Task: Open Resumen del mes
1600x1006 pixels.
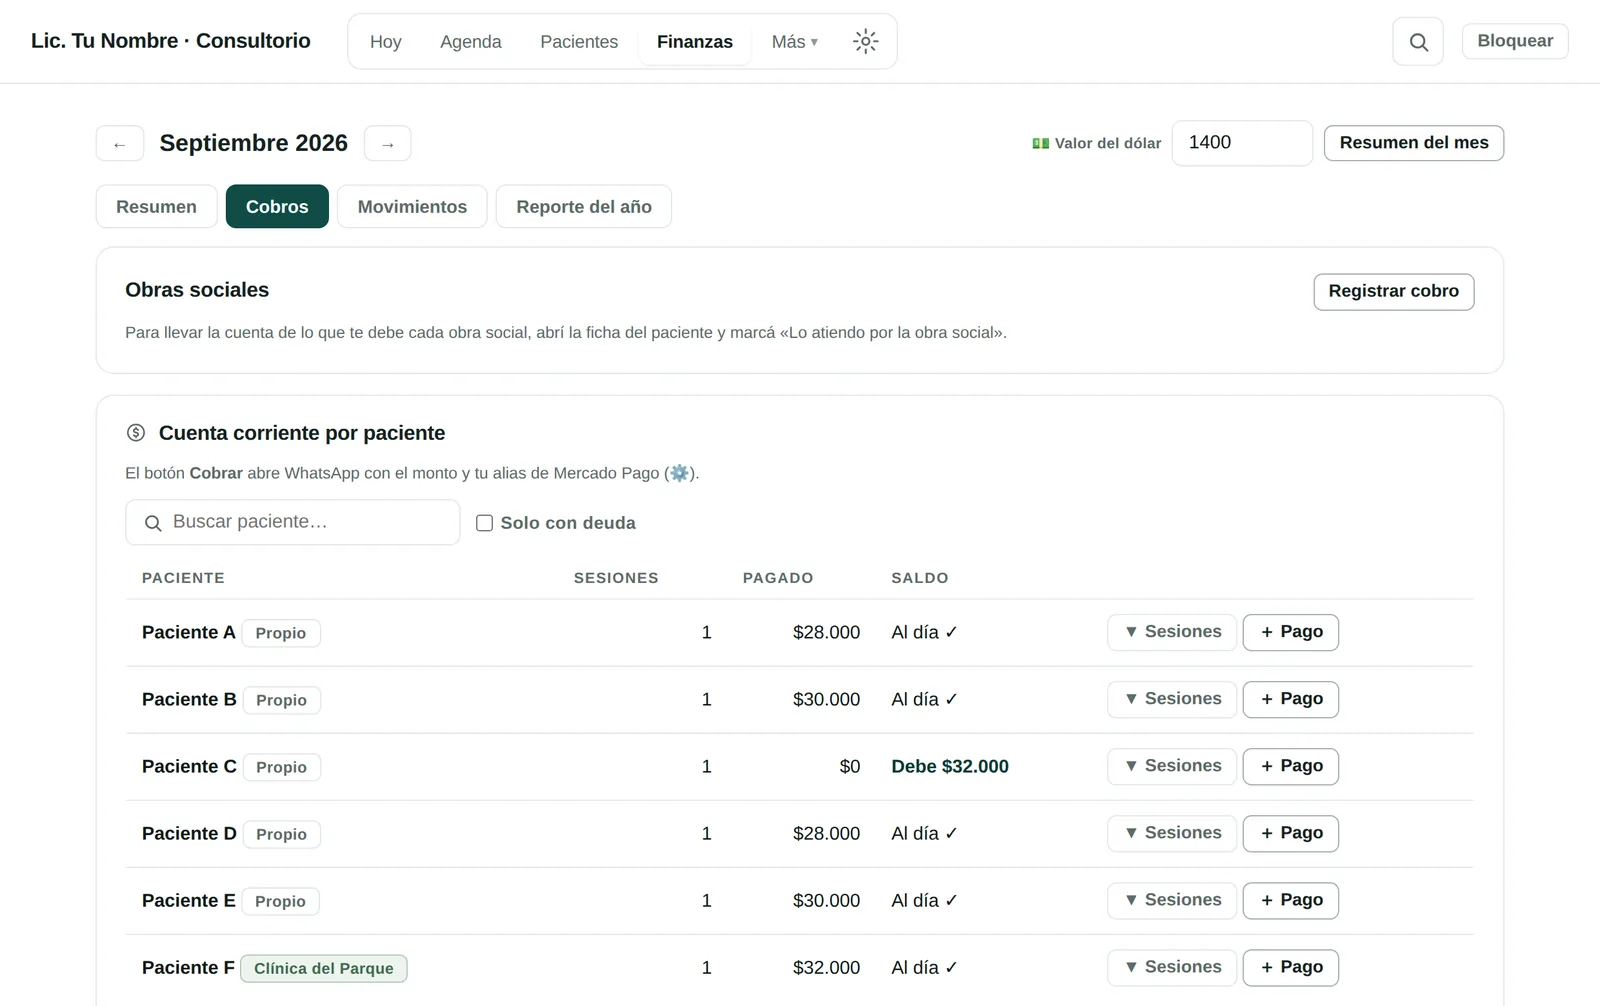Action: (1414, 143)
